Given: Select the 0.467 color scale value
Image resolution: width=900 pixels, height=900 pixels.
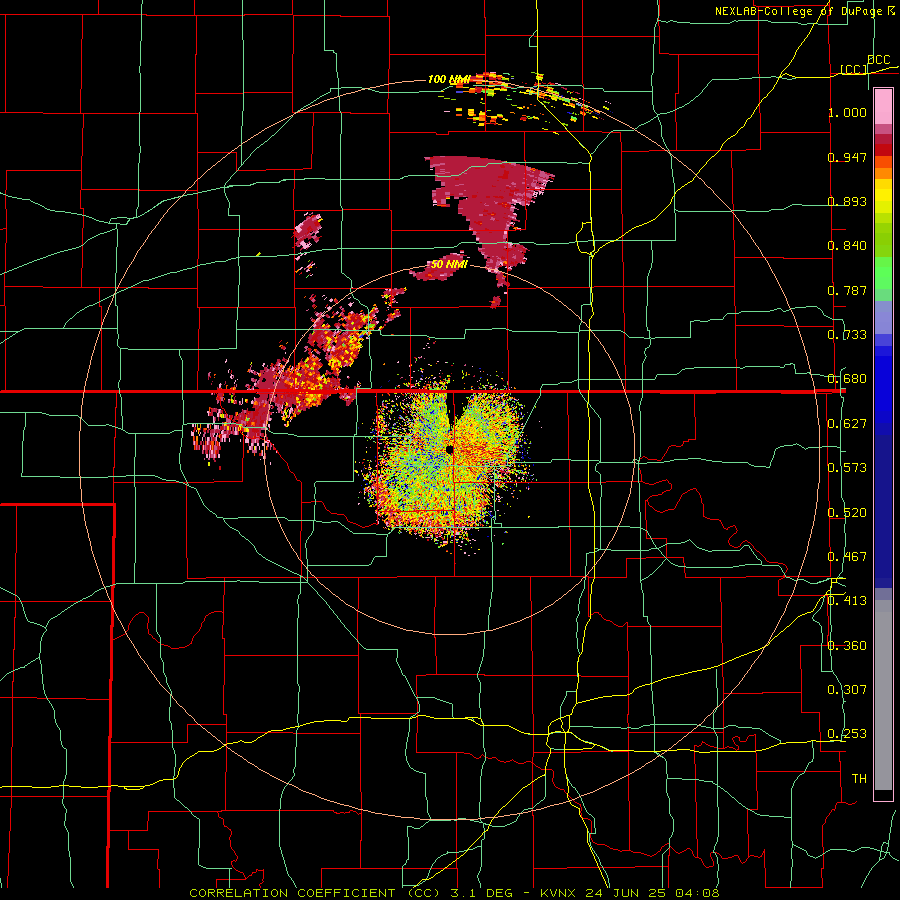Looking at the screenshot, I should click(847, 557).
